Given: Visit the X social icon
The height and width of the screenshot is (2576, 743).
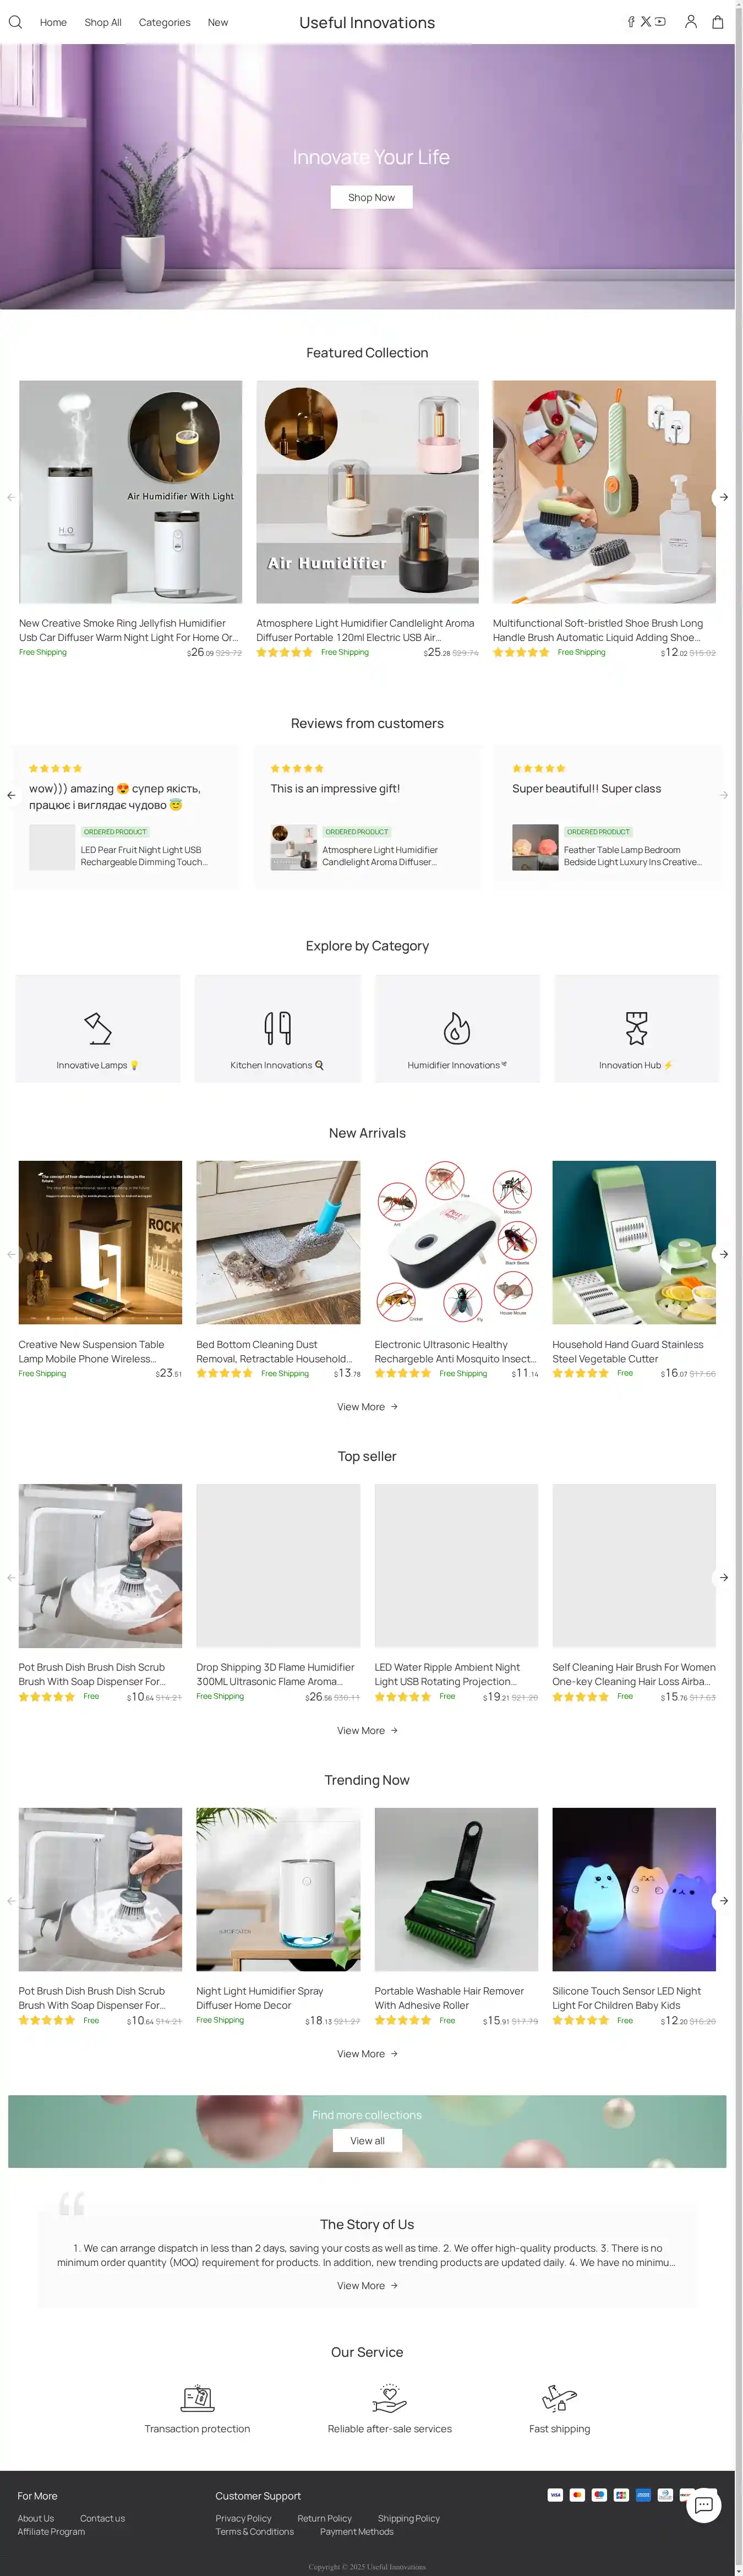Looking at the screenshot, I should click(x=645, y=22).
